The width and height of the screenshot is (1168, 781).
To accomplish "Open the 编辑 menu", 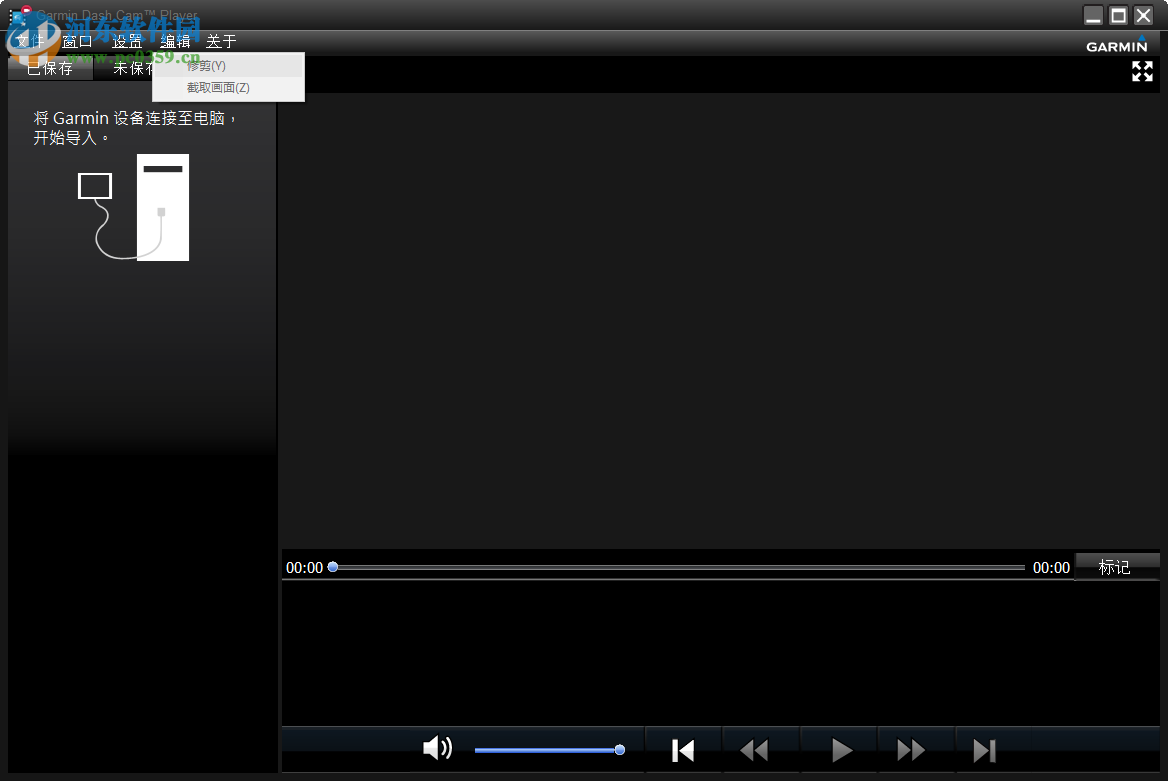I will click(x=175, y=42).
